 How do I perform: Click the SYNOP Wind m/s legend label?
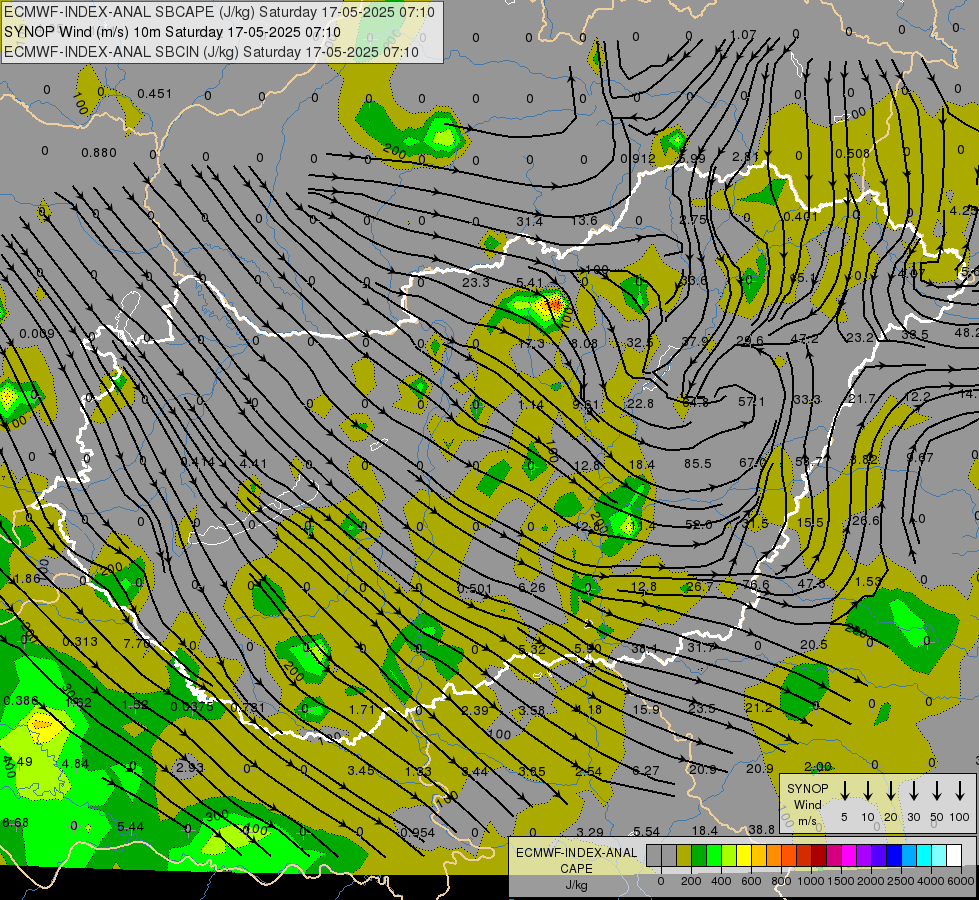[807, 805]
